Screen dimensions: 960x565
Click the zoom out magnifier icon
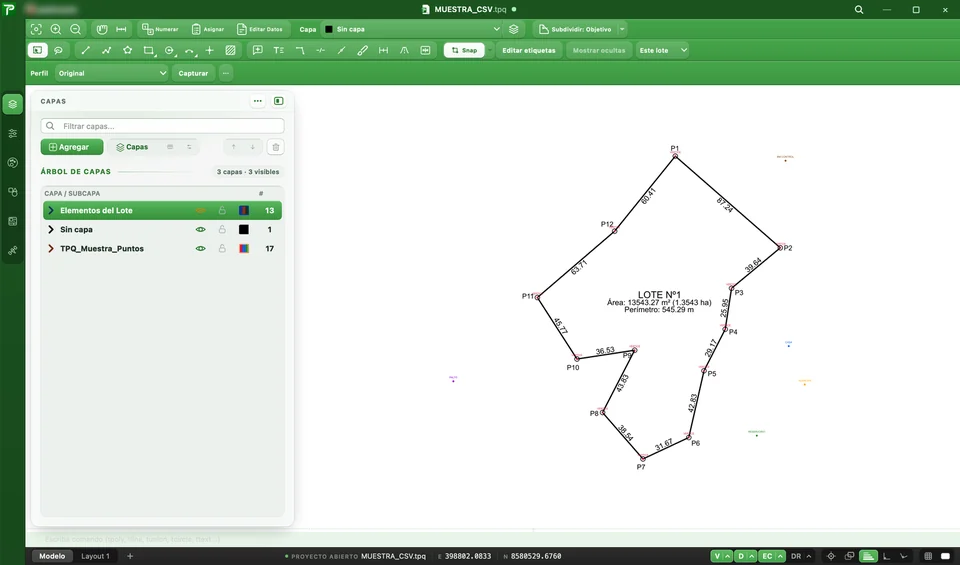75,29
